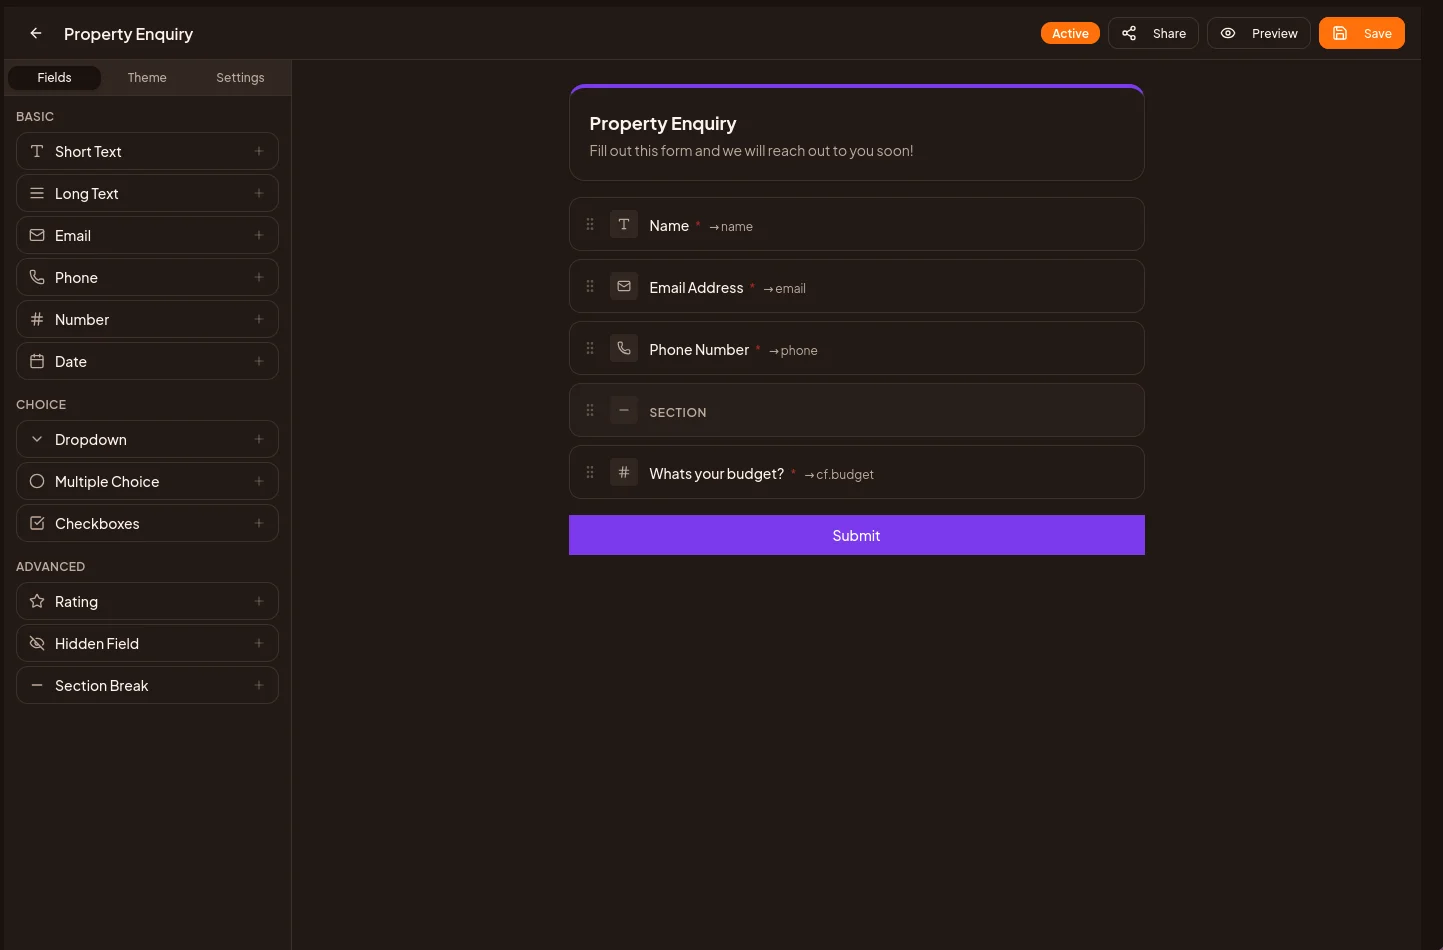
Task: Click plus icon next to Phone field
Action: coord(259,277)
